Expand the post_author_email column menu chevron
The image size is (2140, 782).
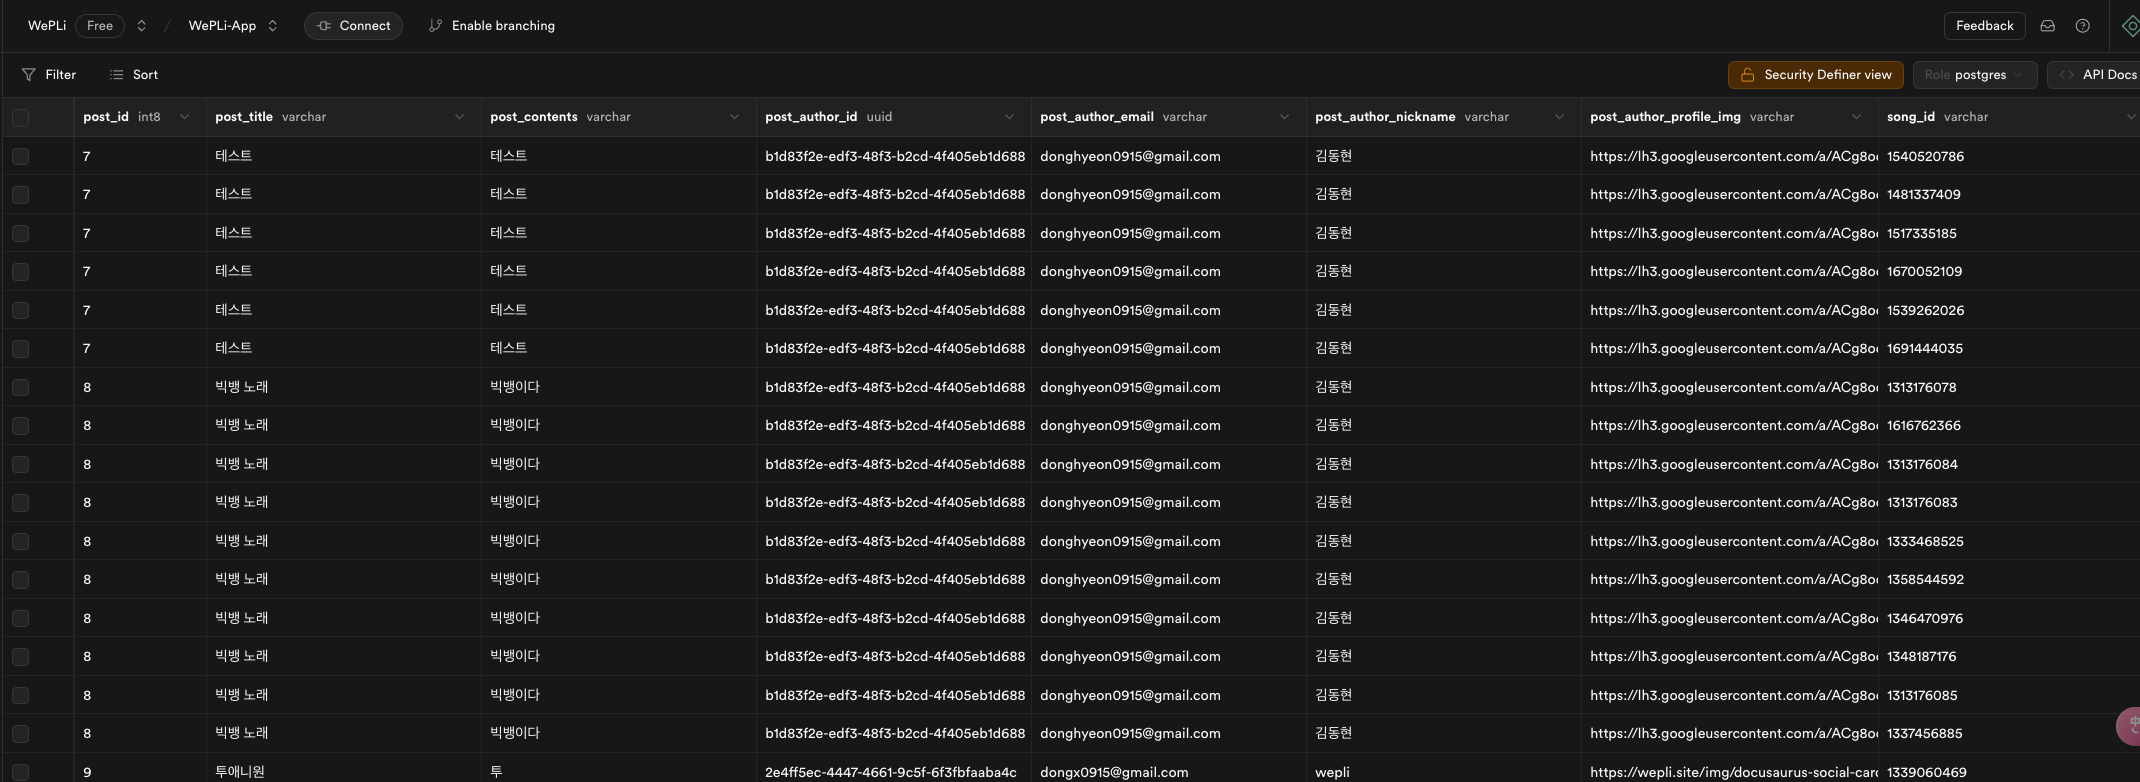tap(1284, 117)
